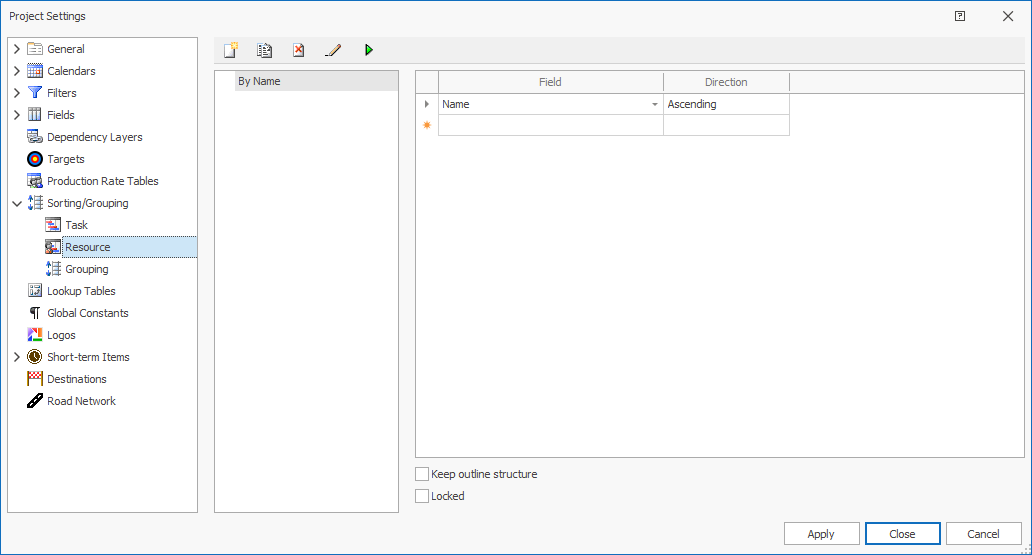Toggle the Locked checkbox
Viewport: 1032px width, 555px height.
tap(422, 496)
